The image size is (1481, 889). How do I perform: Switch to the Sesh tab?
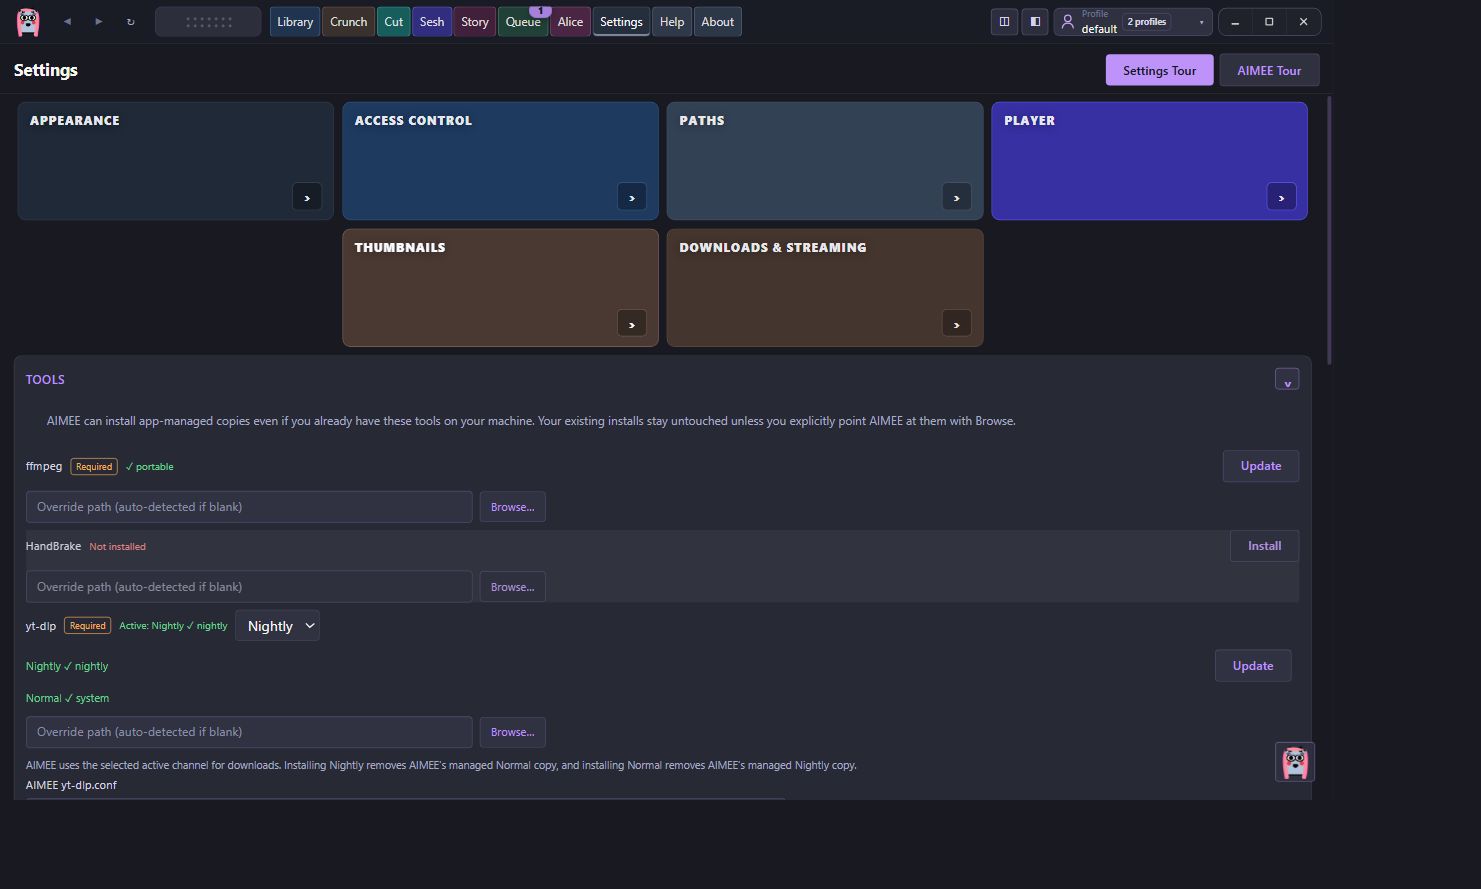click(432, 22)
